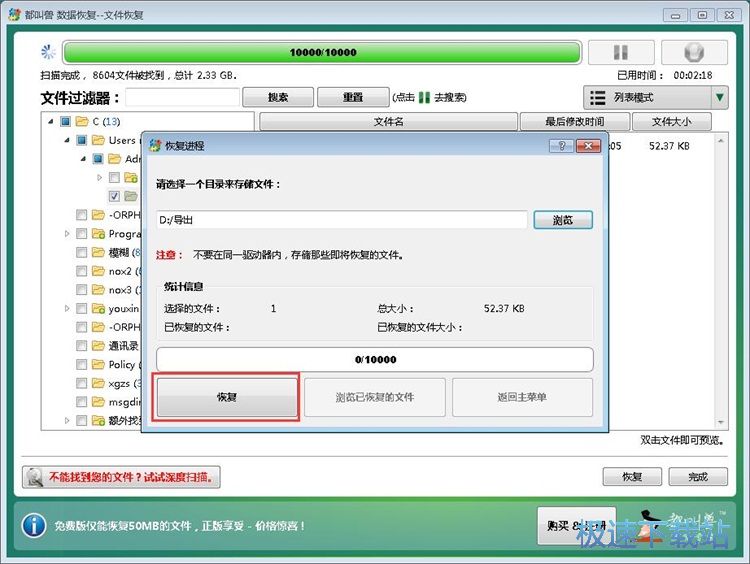Click the Reset (重置) button

353,97
